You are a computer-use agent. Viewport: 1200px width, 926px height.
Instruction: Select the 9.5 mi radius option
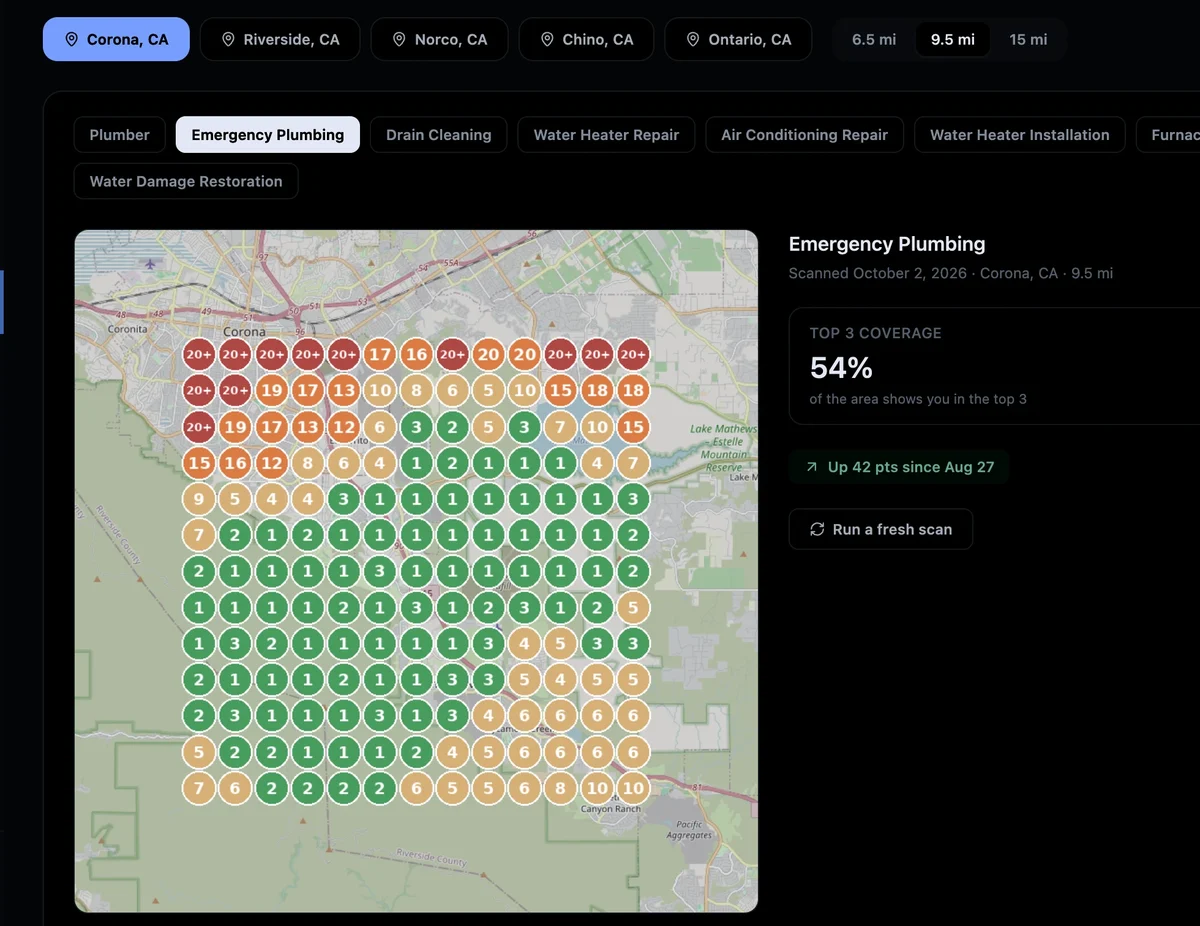point(953,39)
